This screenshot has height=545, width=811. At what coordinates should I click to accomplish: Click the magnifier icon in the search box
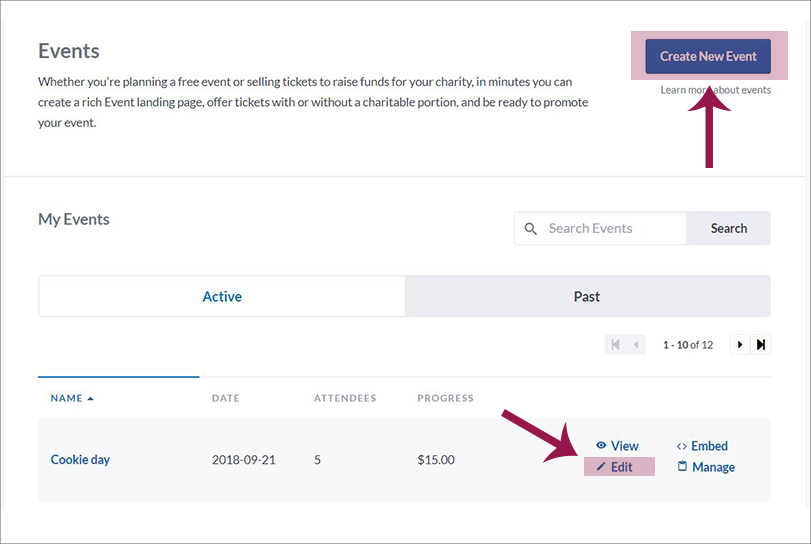(531, 228)
